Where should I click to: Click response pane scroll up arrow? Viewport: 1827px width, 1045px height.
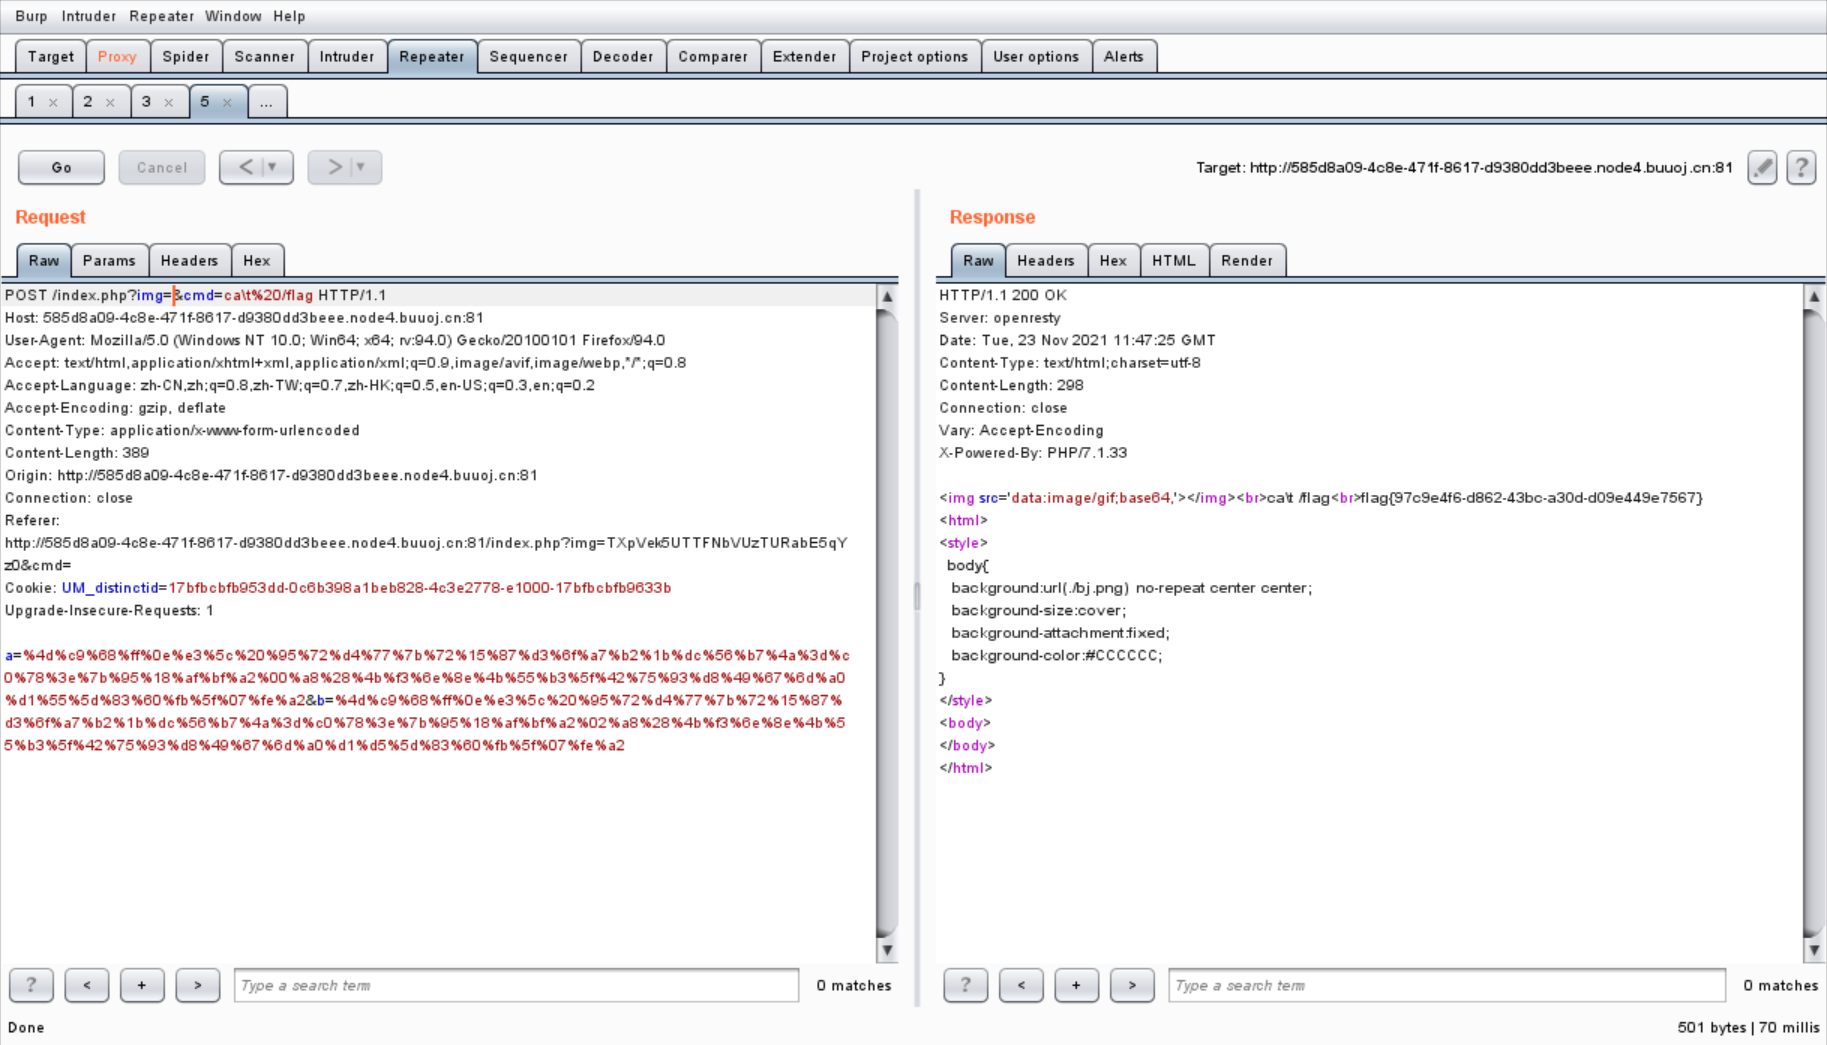pyautogui.click(x=1814, y=296)
